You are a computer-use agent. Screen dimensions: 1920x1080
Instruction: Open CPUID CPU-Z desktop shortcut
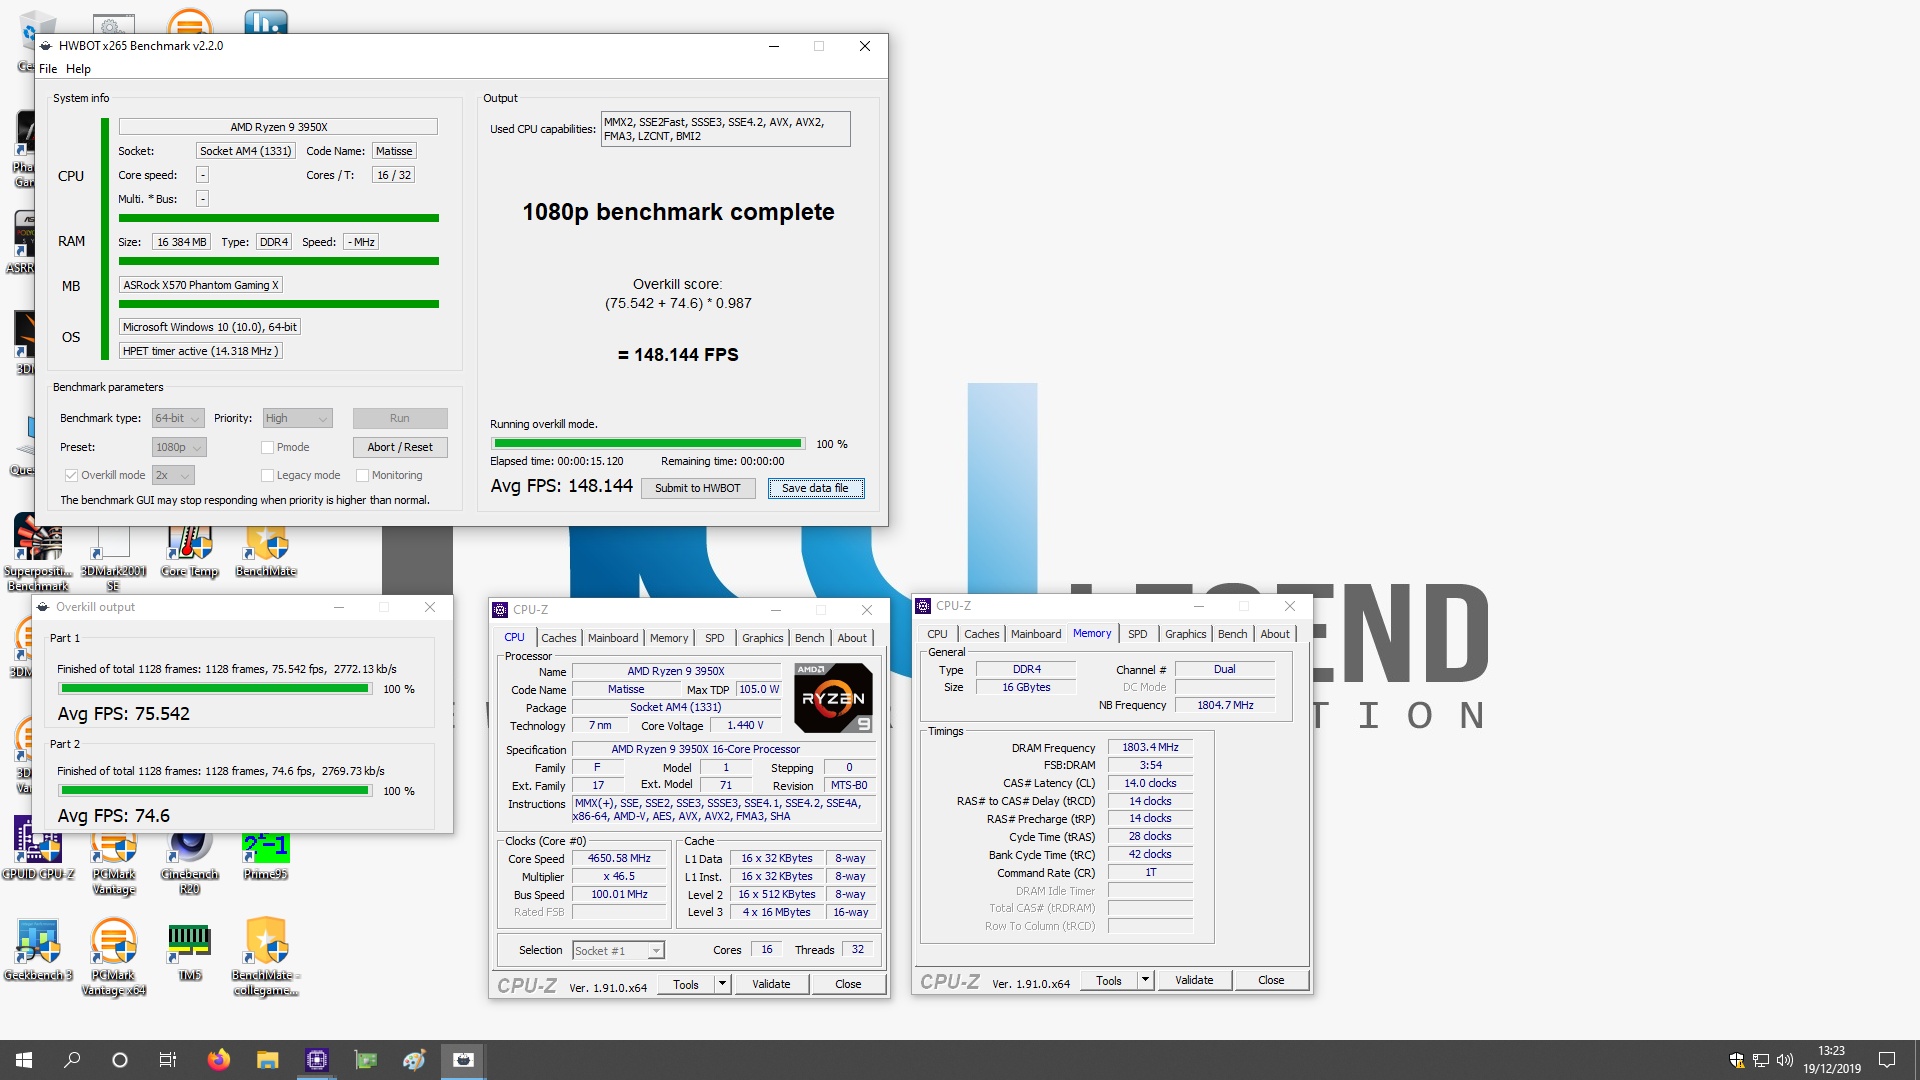(38, 848)
